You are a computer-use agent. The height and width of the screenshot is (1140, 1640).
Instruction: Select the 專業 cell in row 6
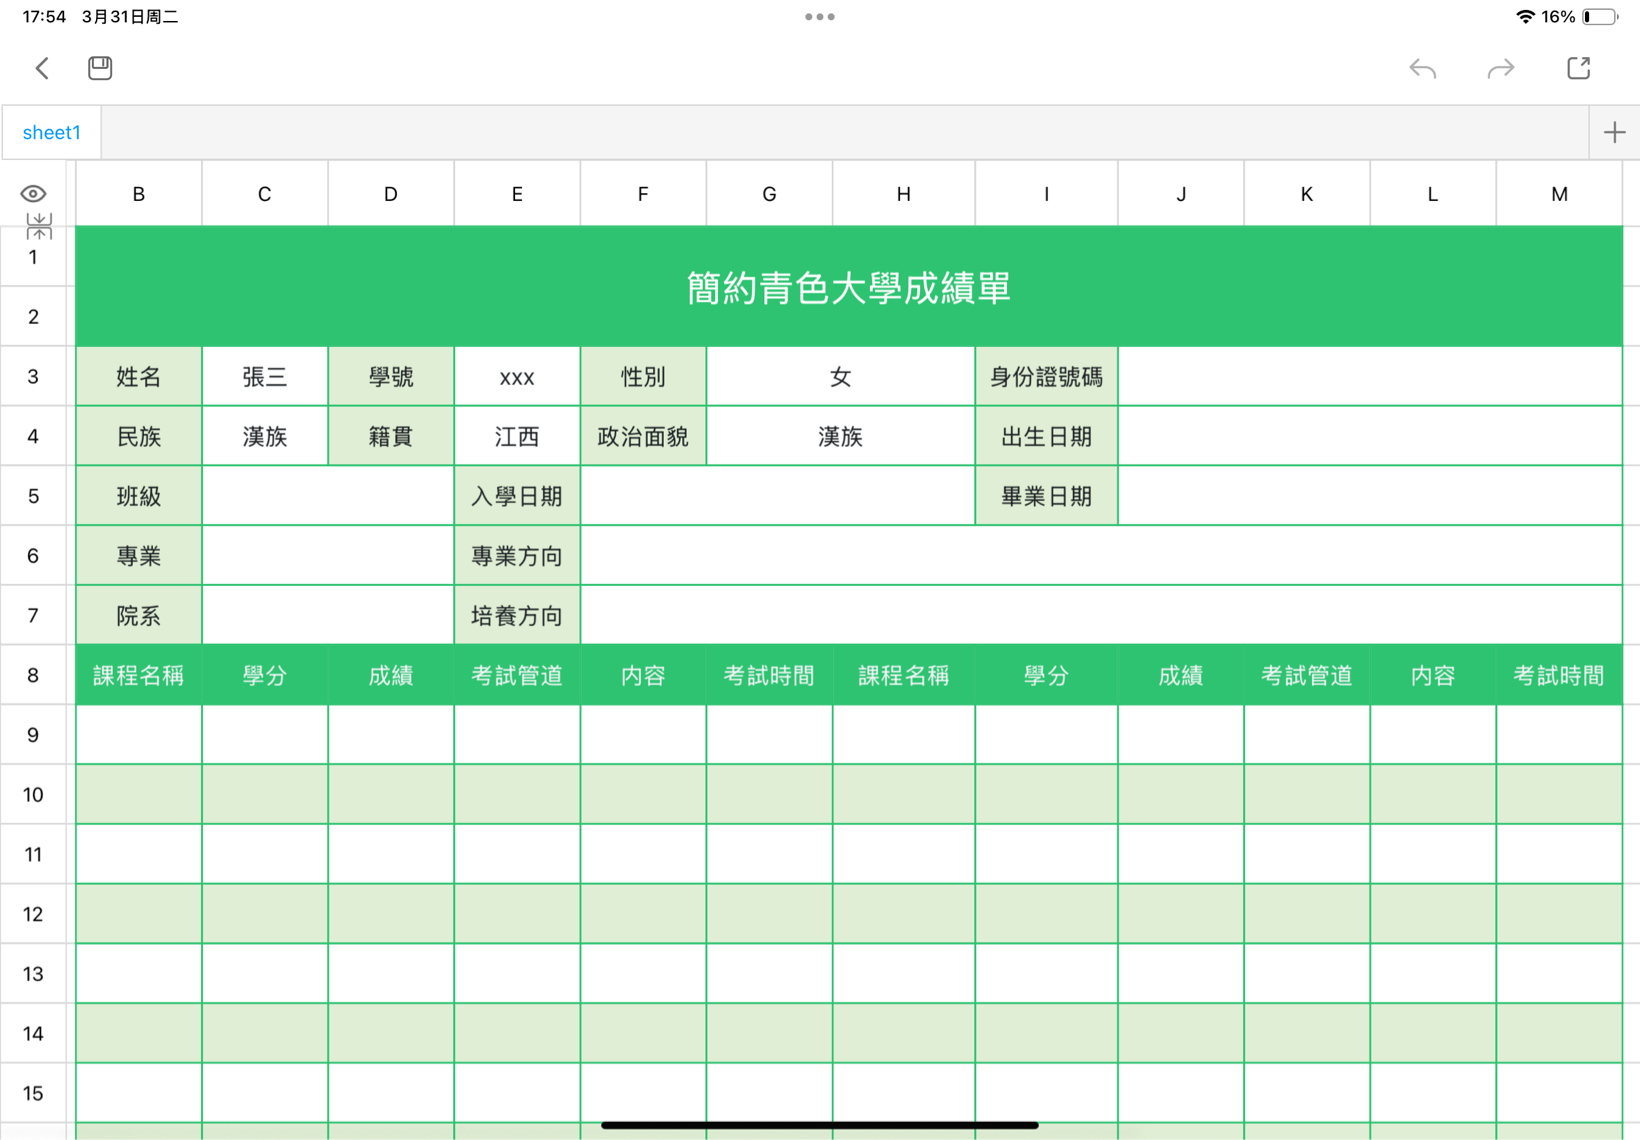point(139,556)
